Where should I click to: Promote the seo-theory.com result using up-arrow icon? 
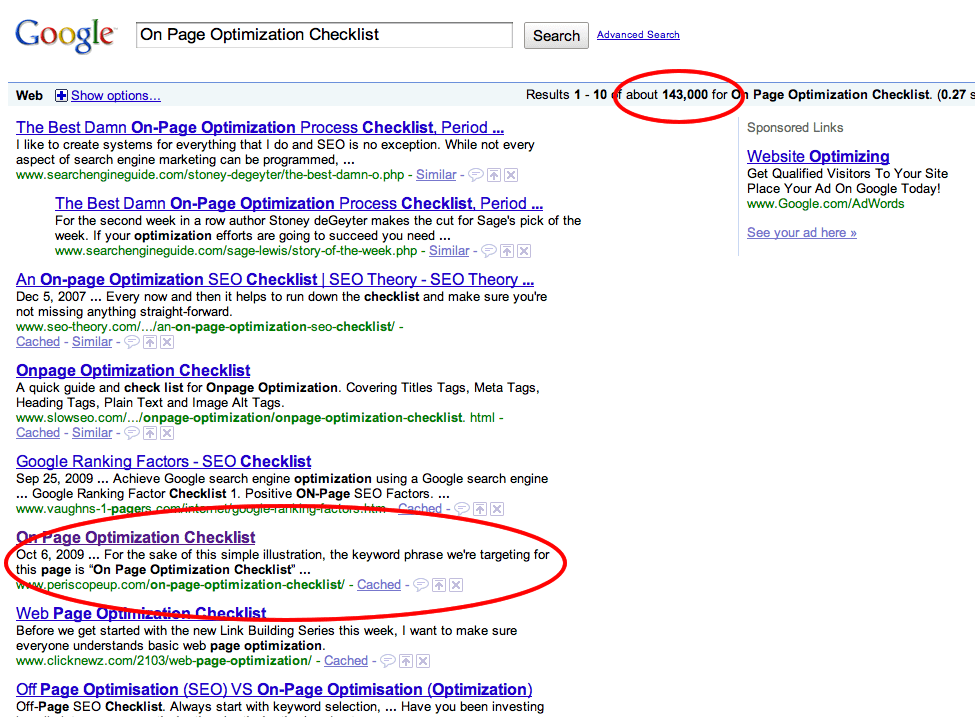point(150,341)
